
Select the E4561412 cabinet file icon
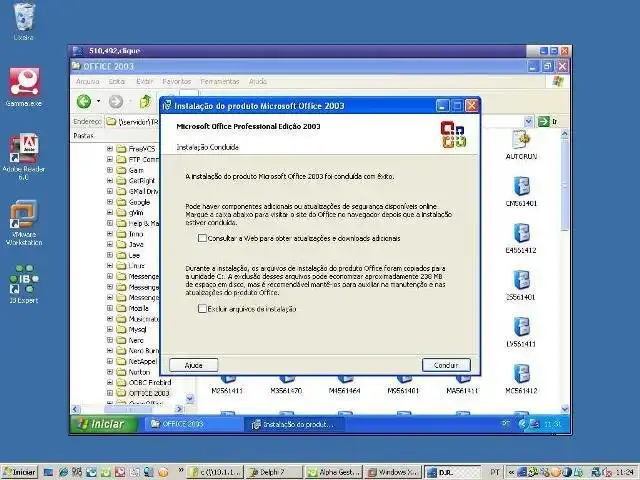pos(521,234)
